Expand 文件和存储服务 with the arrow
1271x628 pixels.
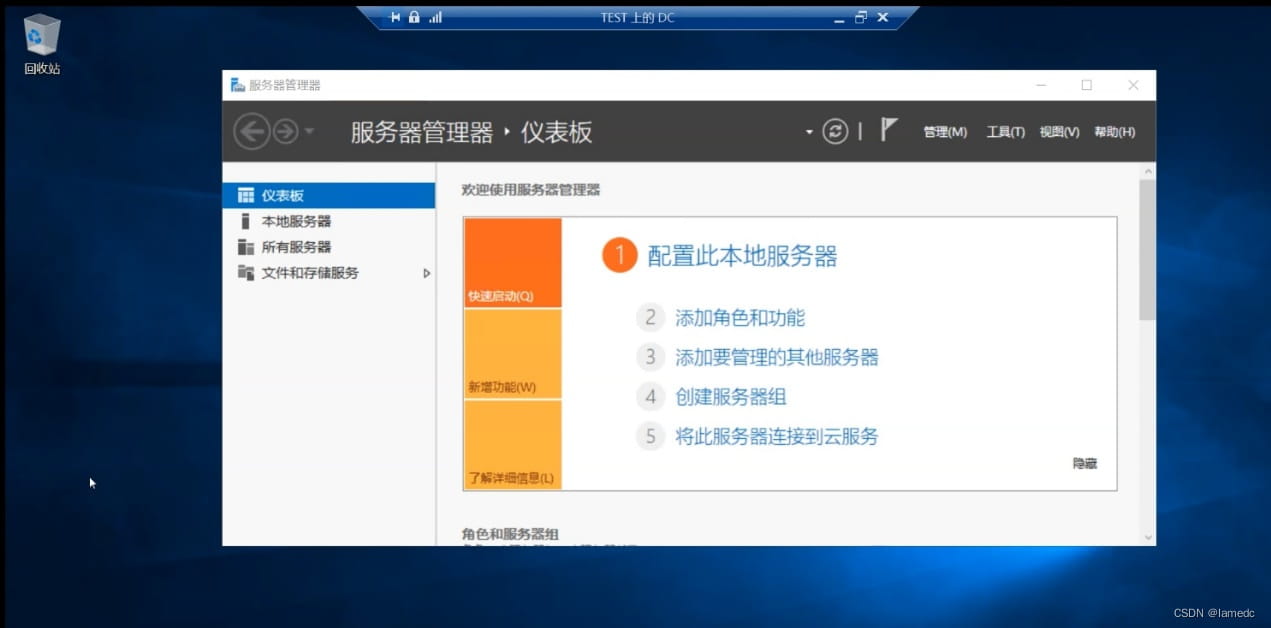(427, 273)
